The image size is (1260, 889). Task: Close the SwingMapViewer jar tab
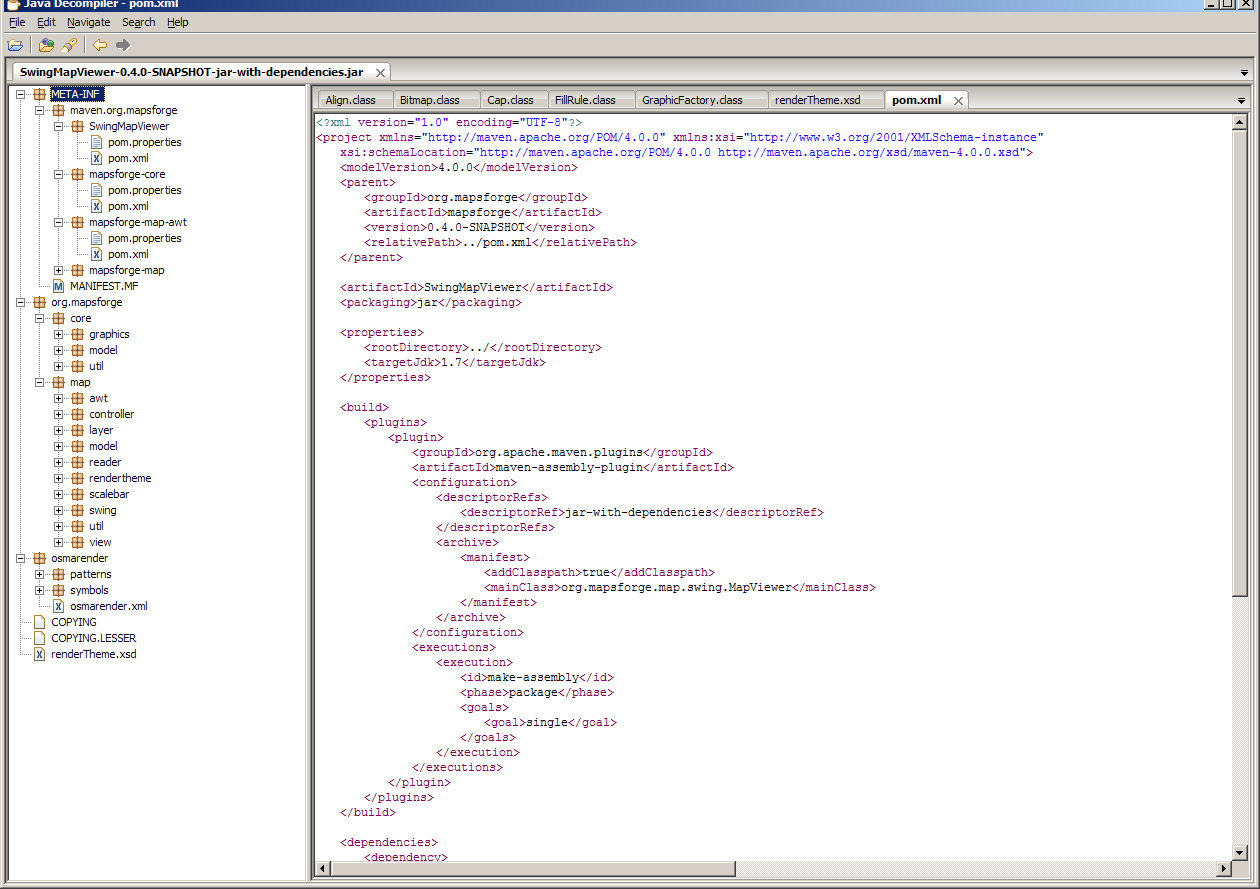click(379, 72)
